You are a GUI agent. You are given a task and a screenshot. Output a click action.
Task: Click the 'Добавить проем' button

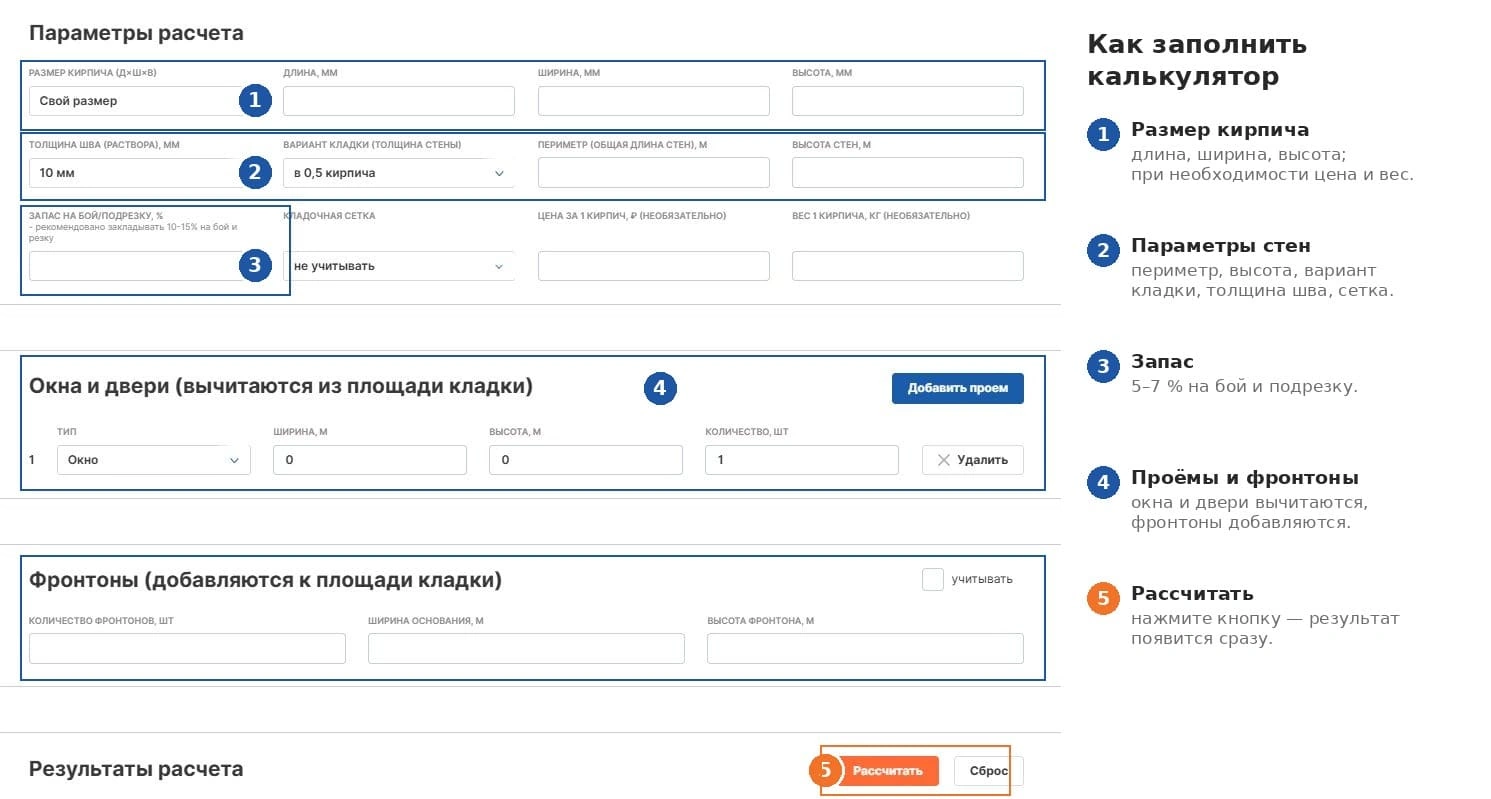[958, 388]
